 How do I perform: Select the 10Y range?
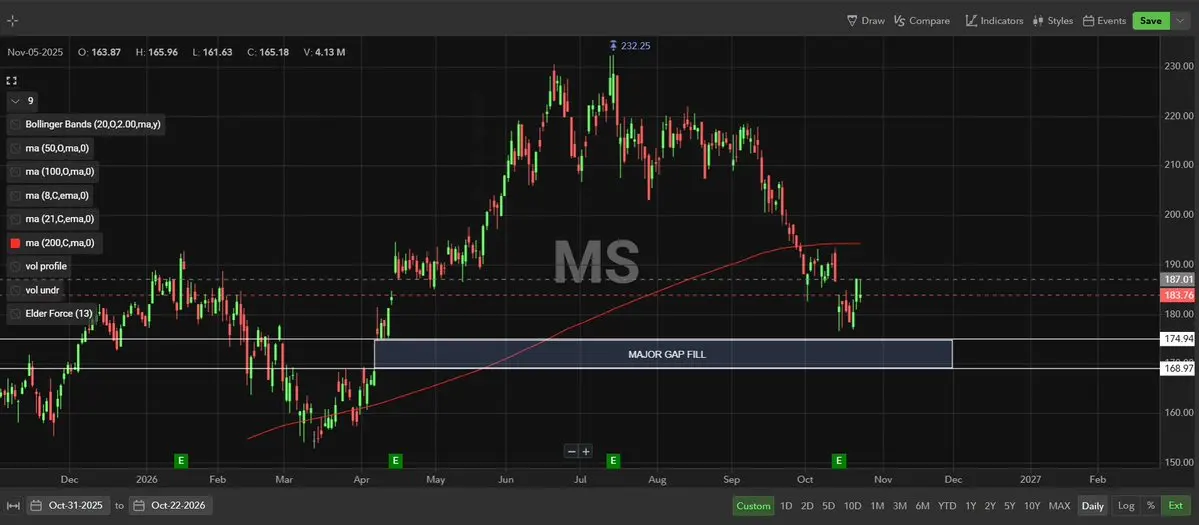1032,505
